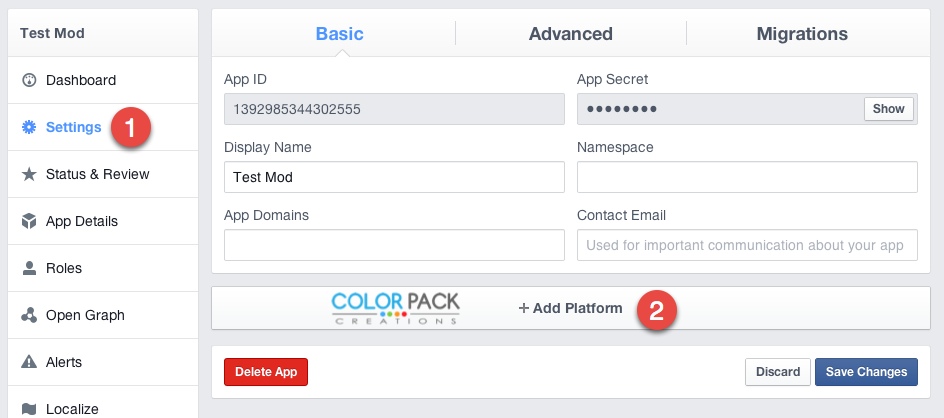Click Save Changes
944x418 pixels.
[866, 372]
